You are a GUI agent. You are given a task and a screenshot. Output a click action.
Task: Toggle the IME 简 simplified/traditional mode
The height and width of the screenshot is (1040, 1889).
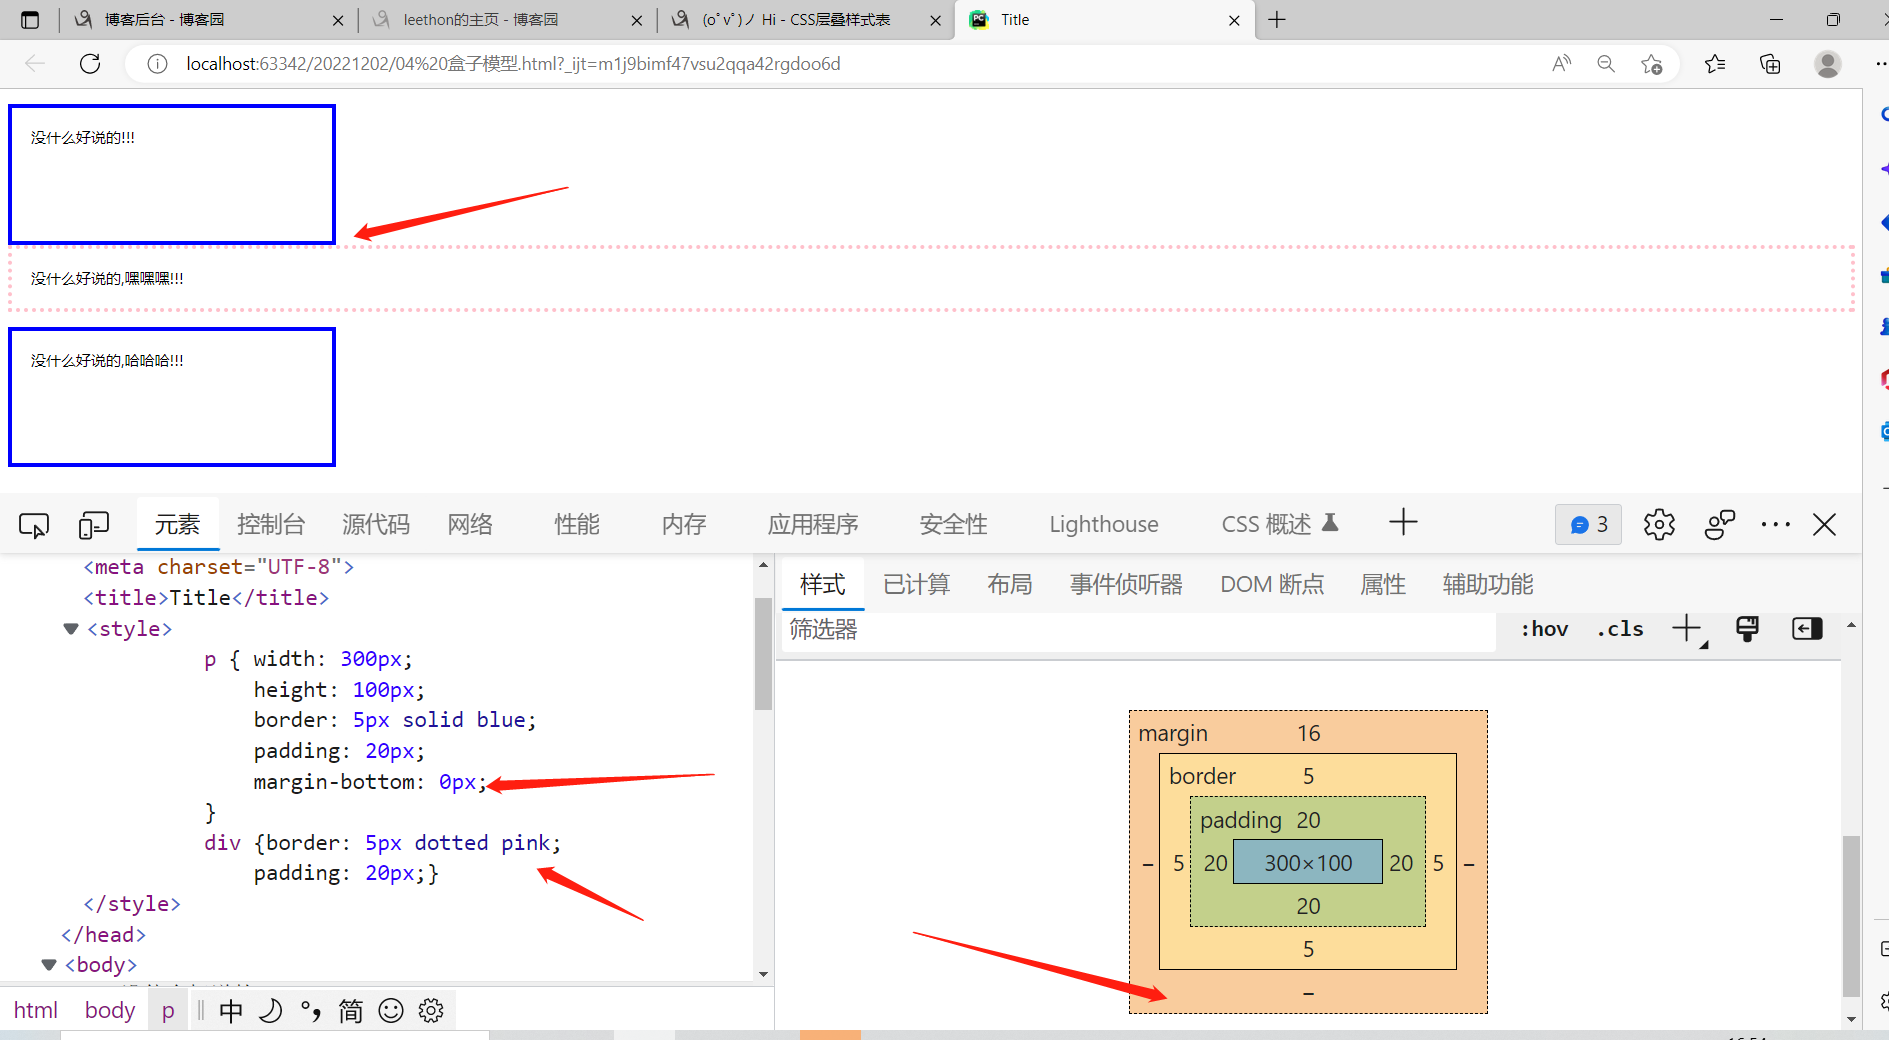point(351,1011)
